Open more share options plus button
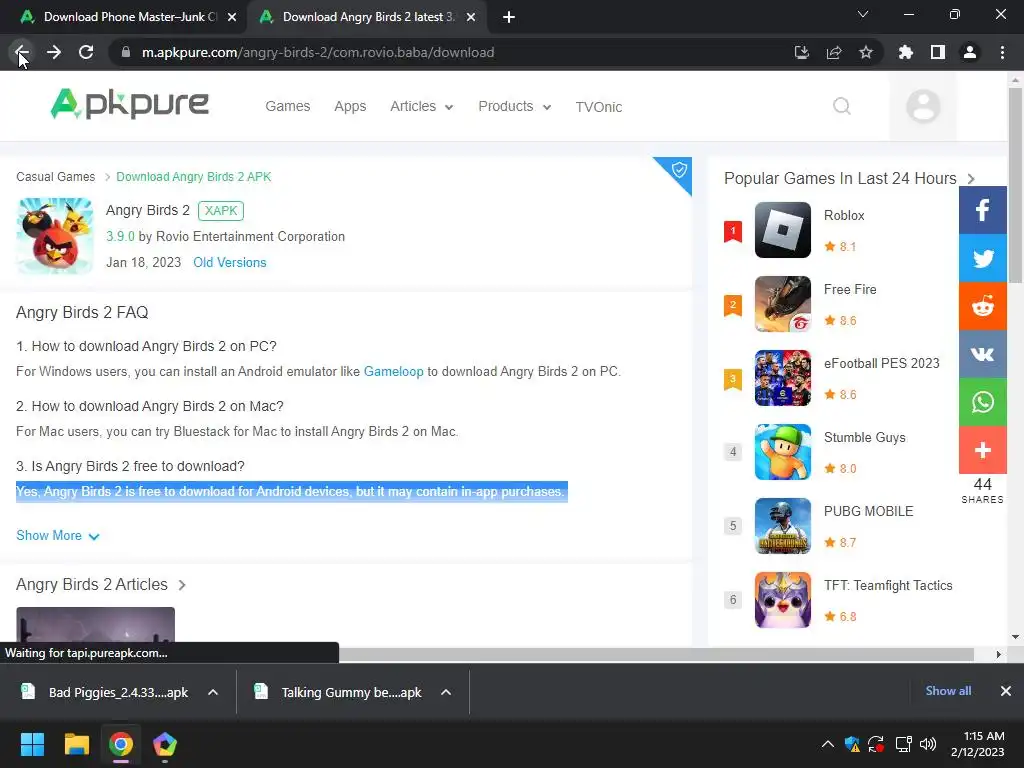Viewport: 1024px width, 768px height. tap(983, 450)
